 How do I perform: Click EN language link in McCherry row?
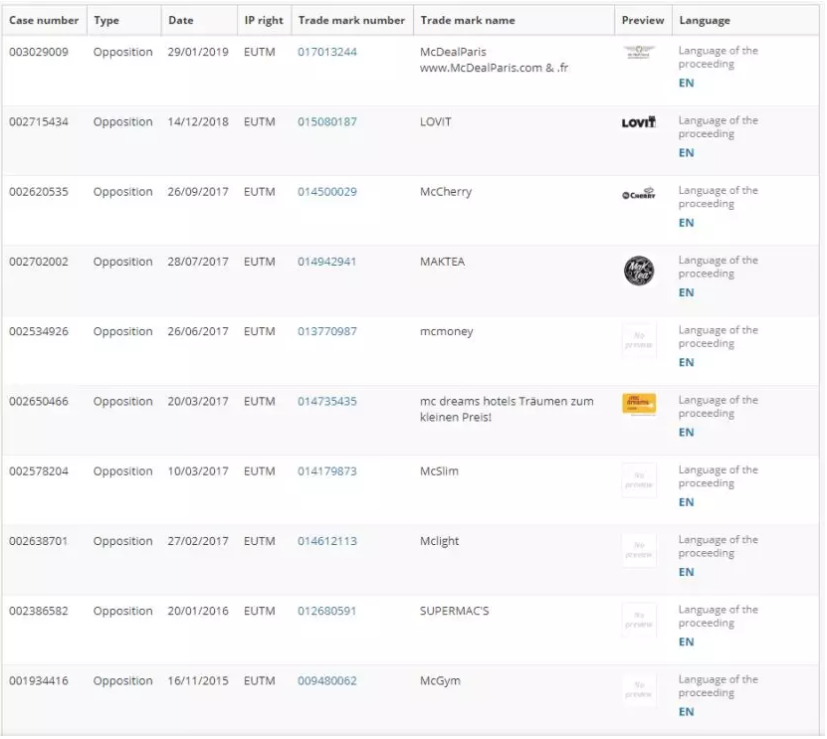pos(686,223)
